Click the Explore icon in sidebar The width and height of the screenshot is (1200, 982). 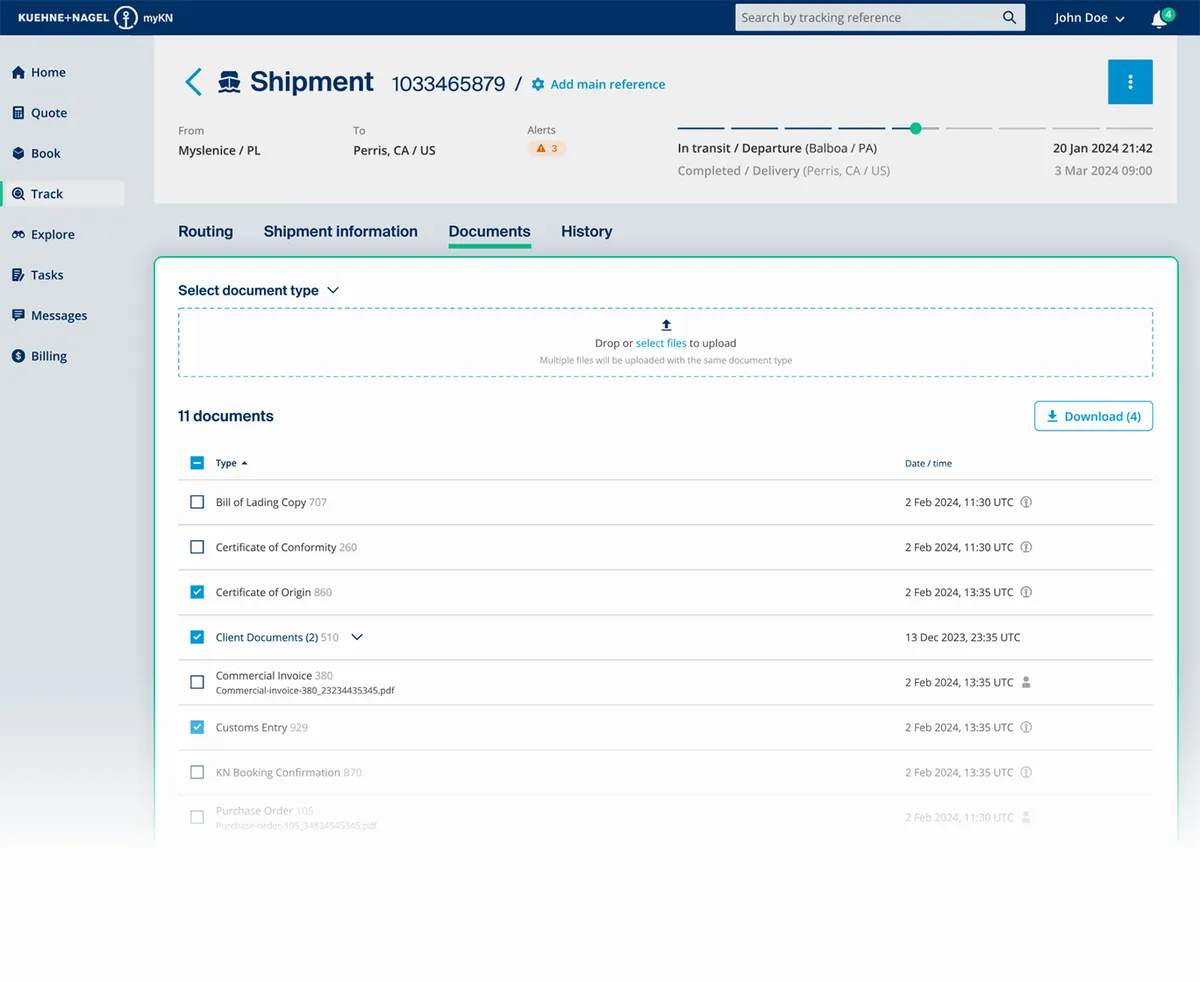coord(17,234)
